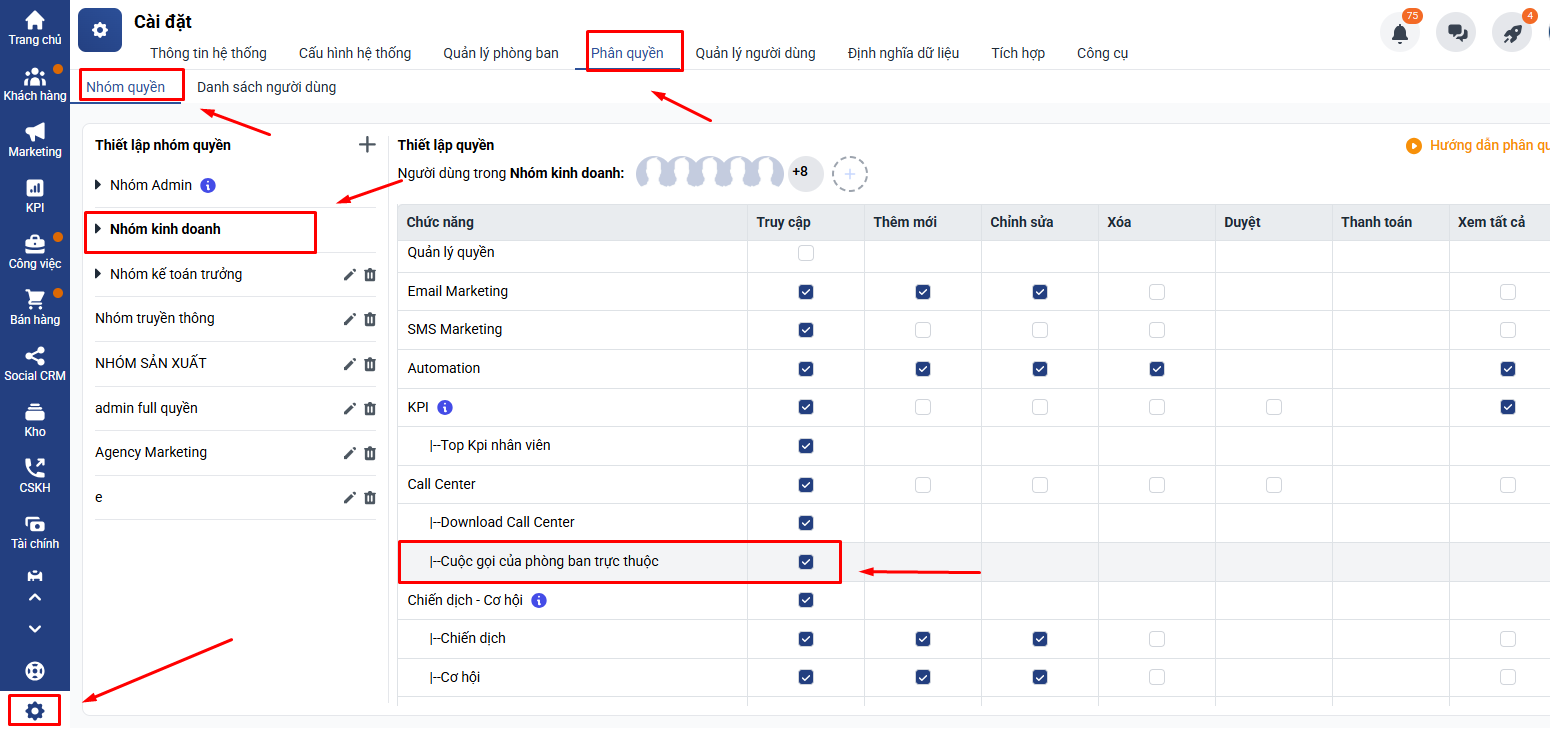1550x731 pixels.
Task: Delete the admin full quyền group
Action: coord(370,408)
